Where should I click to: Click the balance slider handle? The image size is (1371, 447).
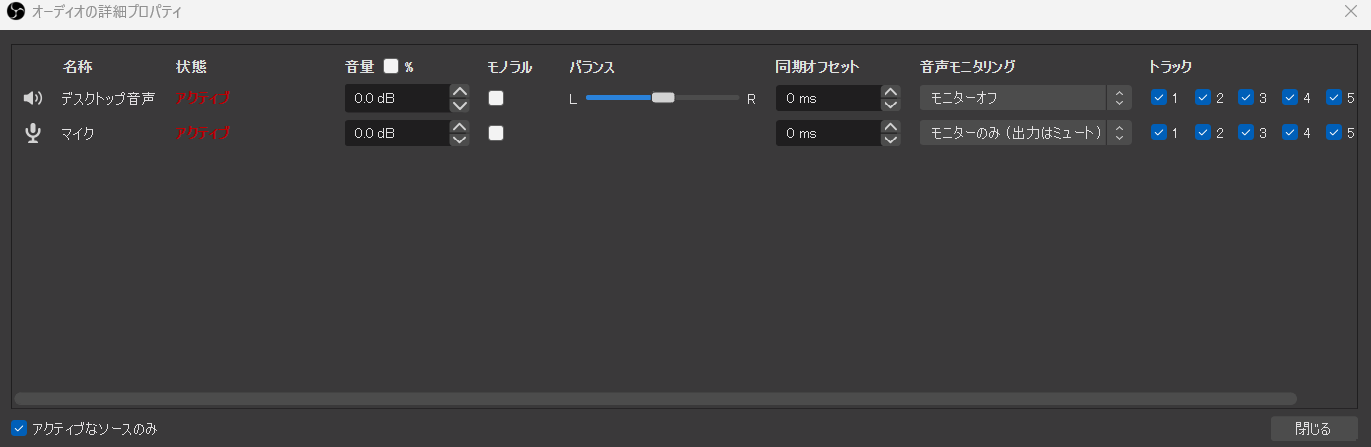click(x=663, y=98)
